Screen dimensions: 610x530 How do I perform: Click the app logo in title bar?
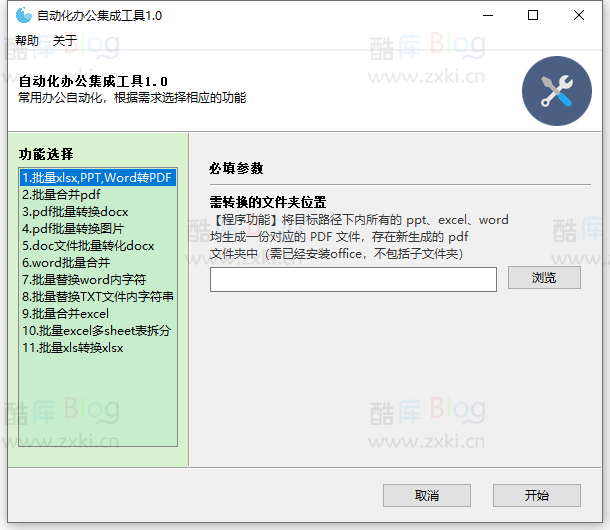pos(24,16)
